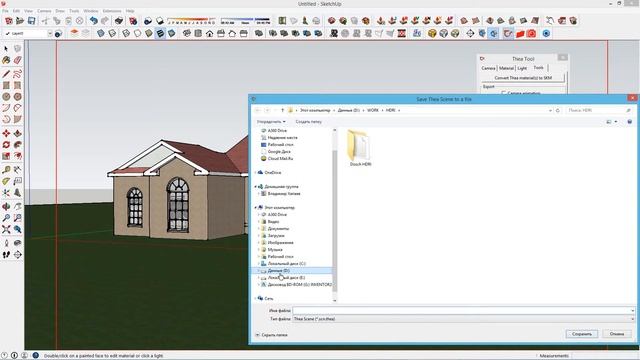Click WORK in address breadcrumb
The width and height of the screenshot is (640, 360).
coord(373,110)
